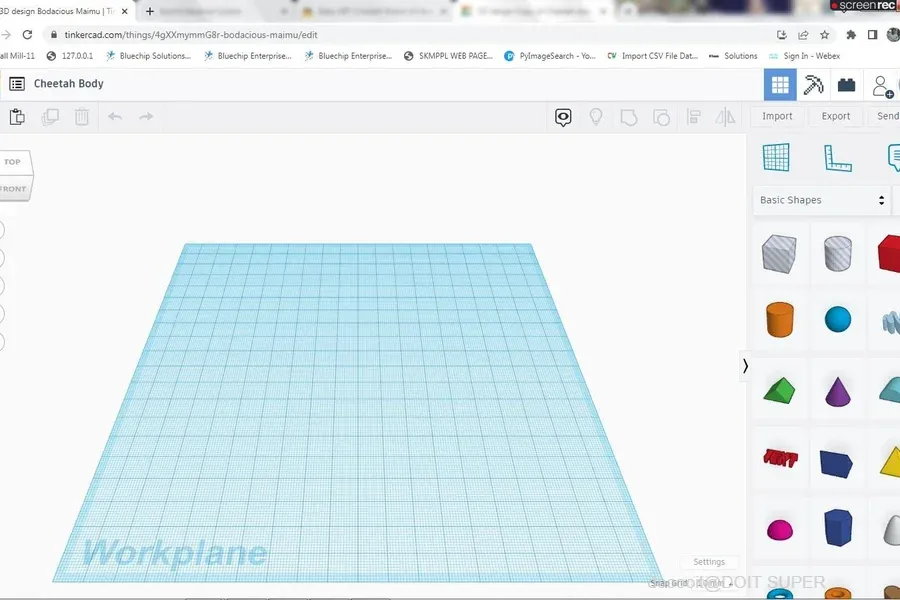
Task: Invite a collaborator via person-plus icon
Action: tap(882, 86)
